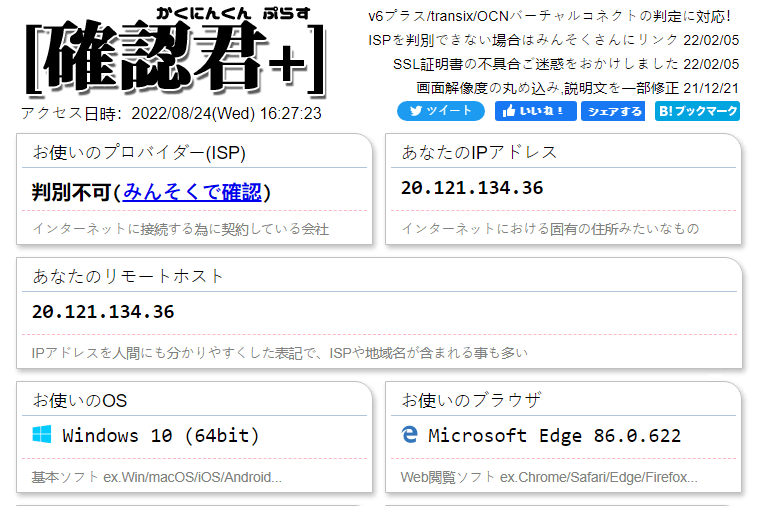The image size is (771, 506).
Task: Click the Microsoft Edge 86.0.622 text
Action: [554, 436]
